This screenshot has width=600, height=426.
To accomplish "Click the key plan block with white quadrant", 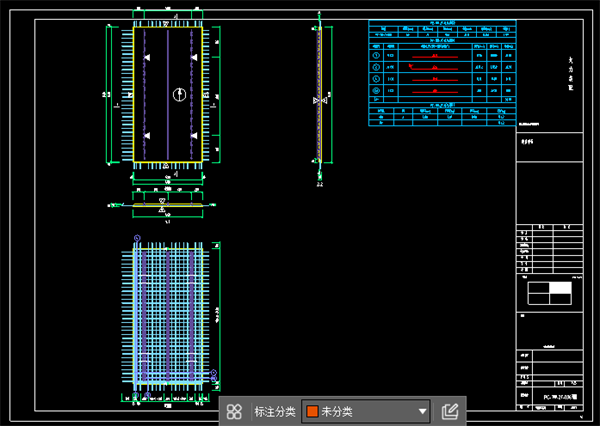I will [549, 293].
